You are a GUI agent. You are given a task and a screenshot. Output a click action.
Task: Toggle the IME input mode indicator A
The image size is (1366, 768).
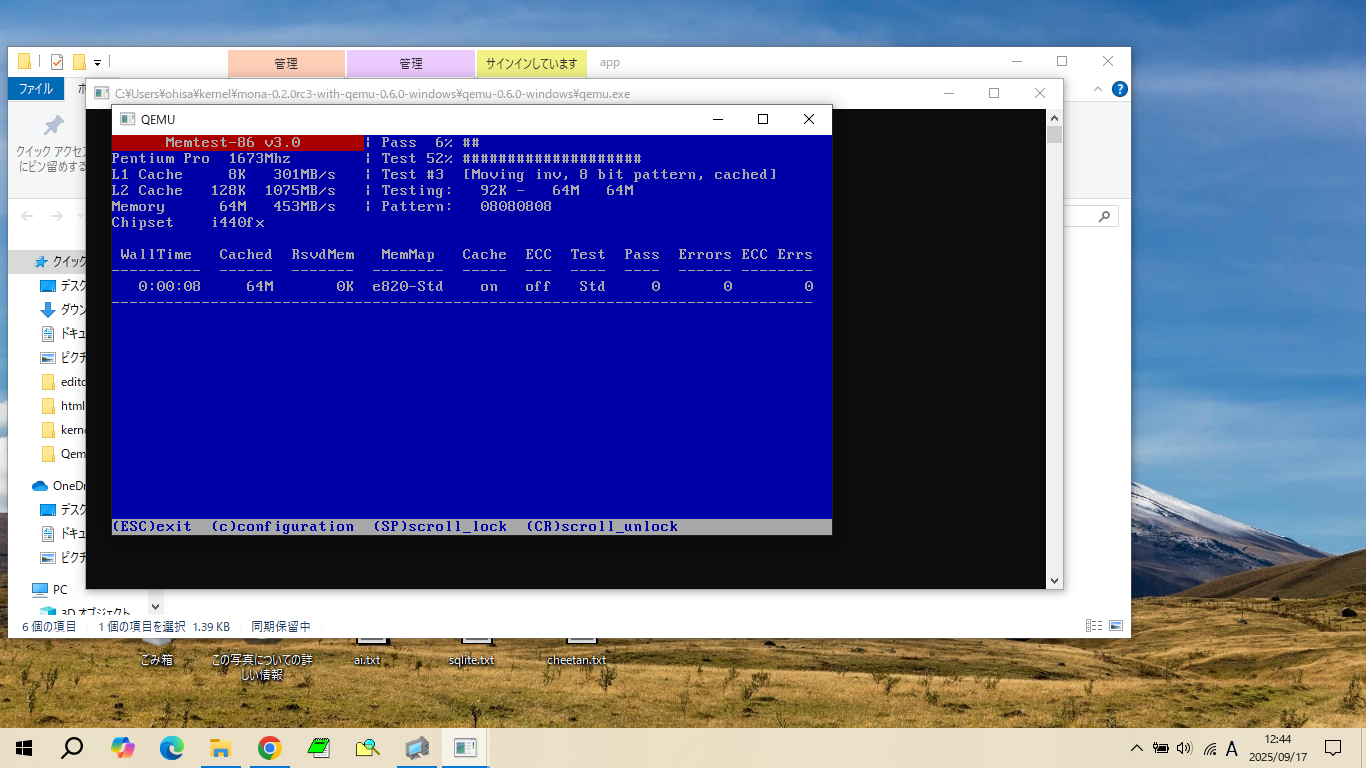point(1232,748)
